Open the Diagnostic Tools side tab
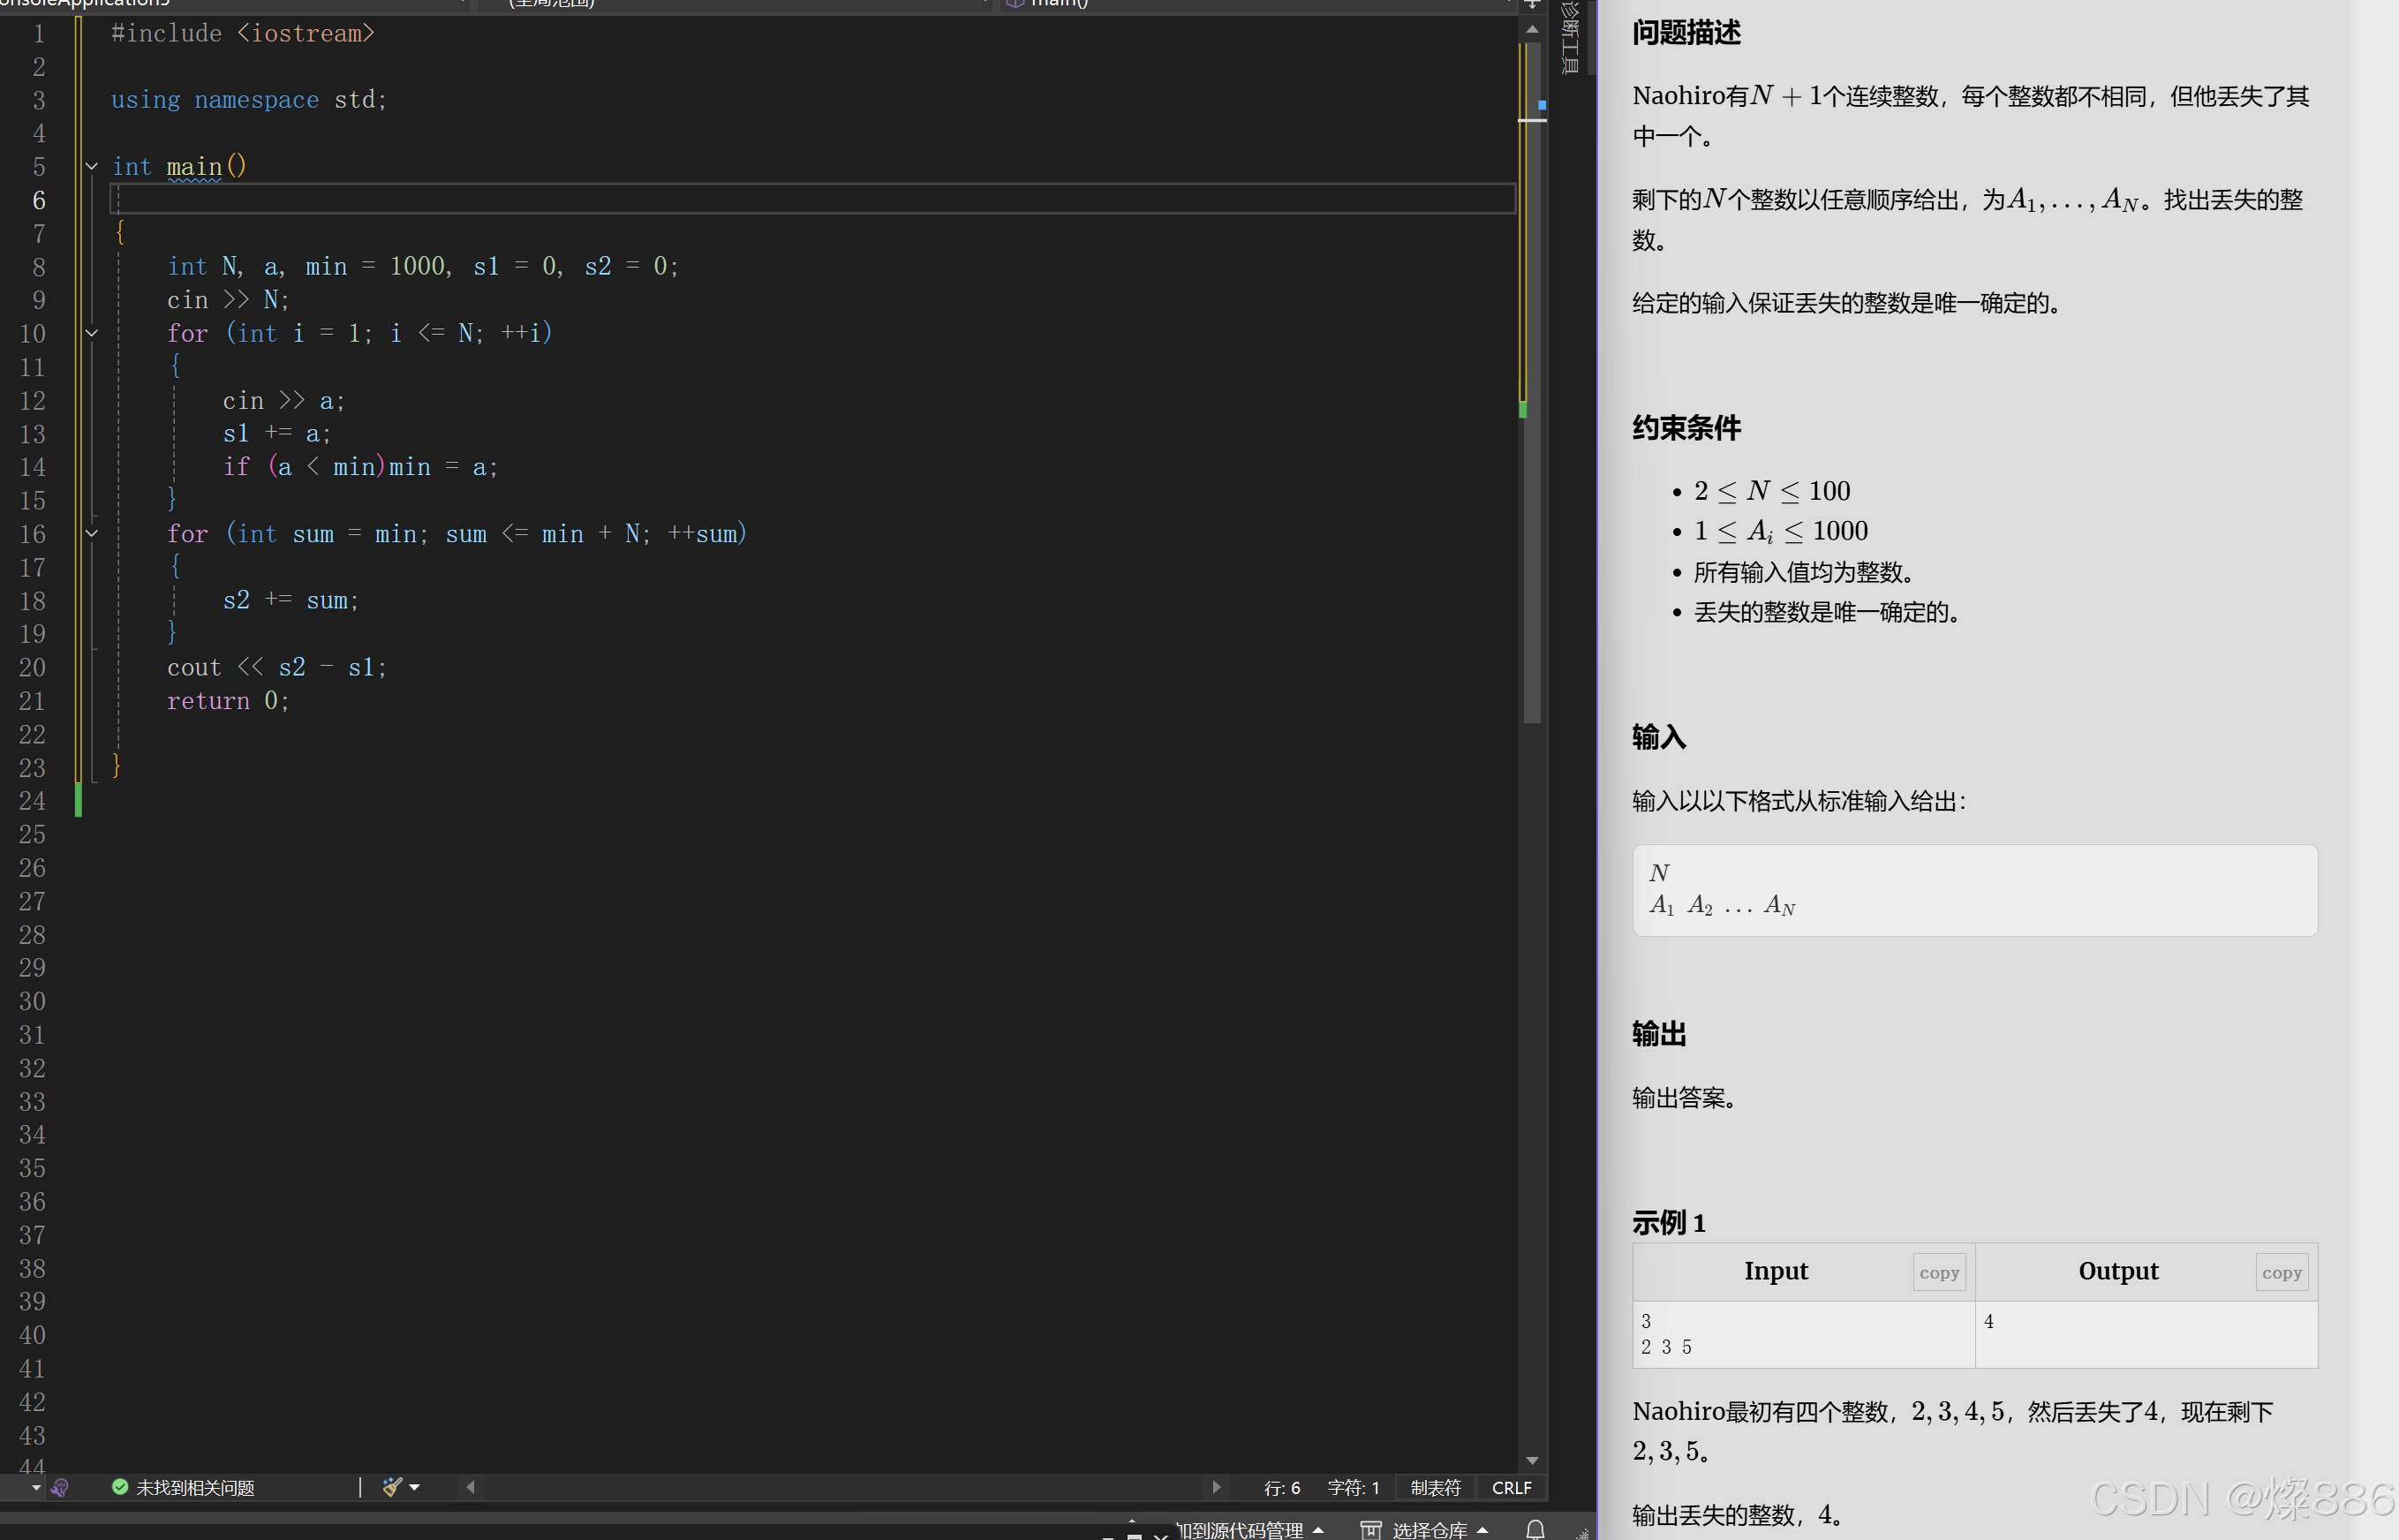The width and height of the screenshot is (2399, 1540). pos(1570,38)
